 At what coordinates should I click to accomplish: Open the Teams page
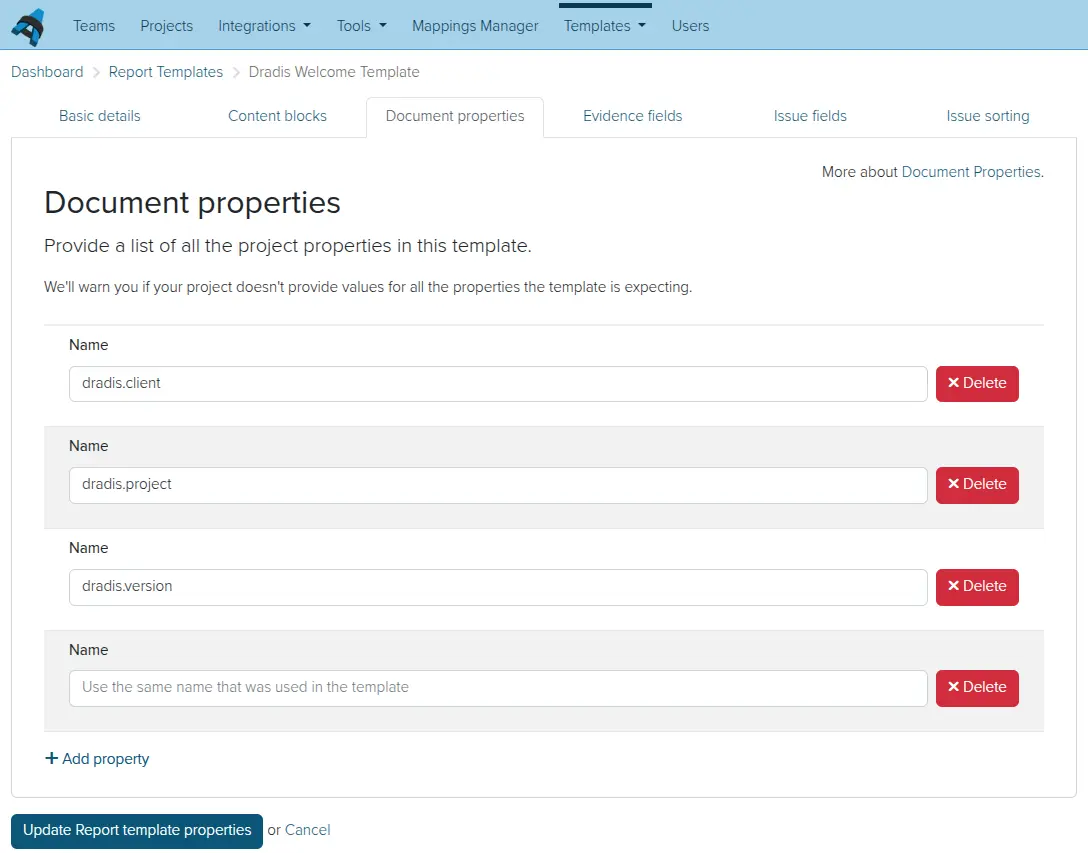click(94, 26)
